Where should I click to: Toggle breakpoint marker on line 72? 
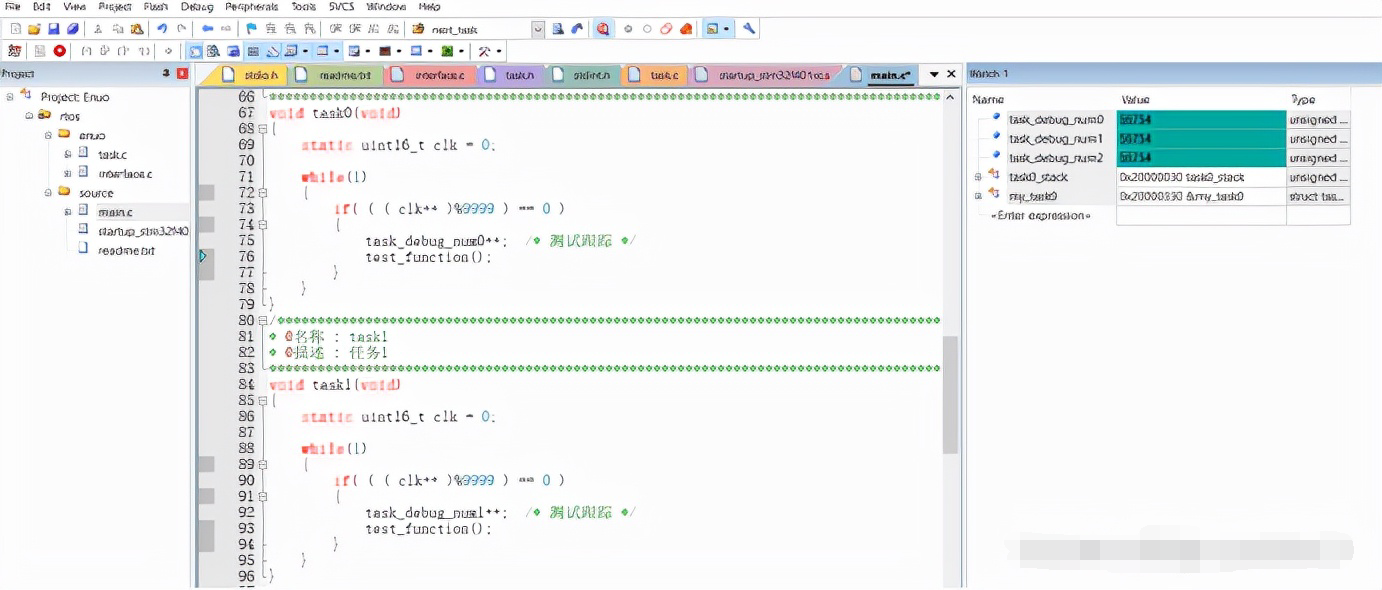click(206, 193)
